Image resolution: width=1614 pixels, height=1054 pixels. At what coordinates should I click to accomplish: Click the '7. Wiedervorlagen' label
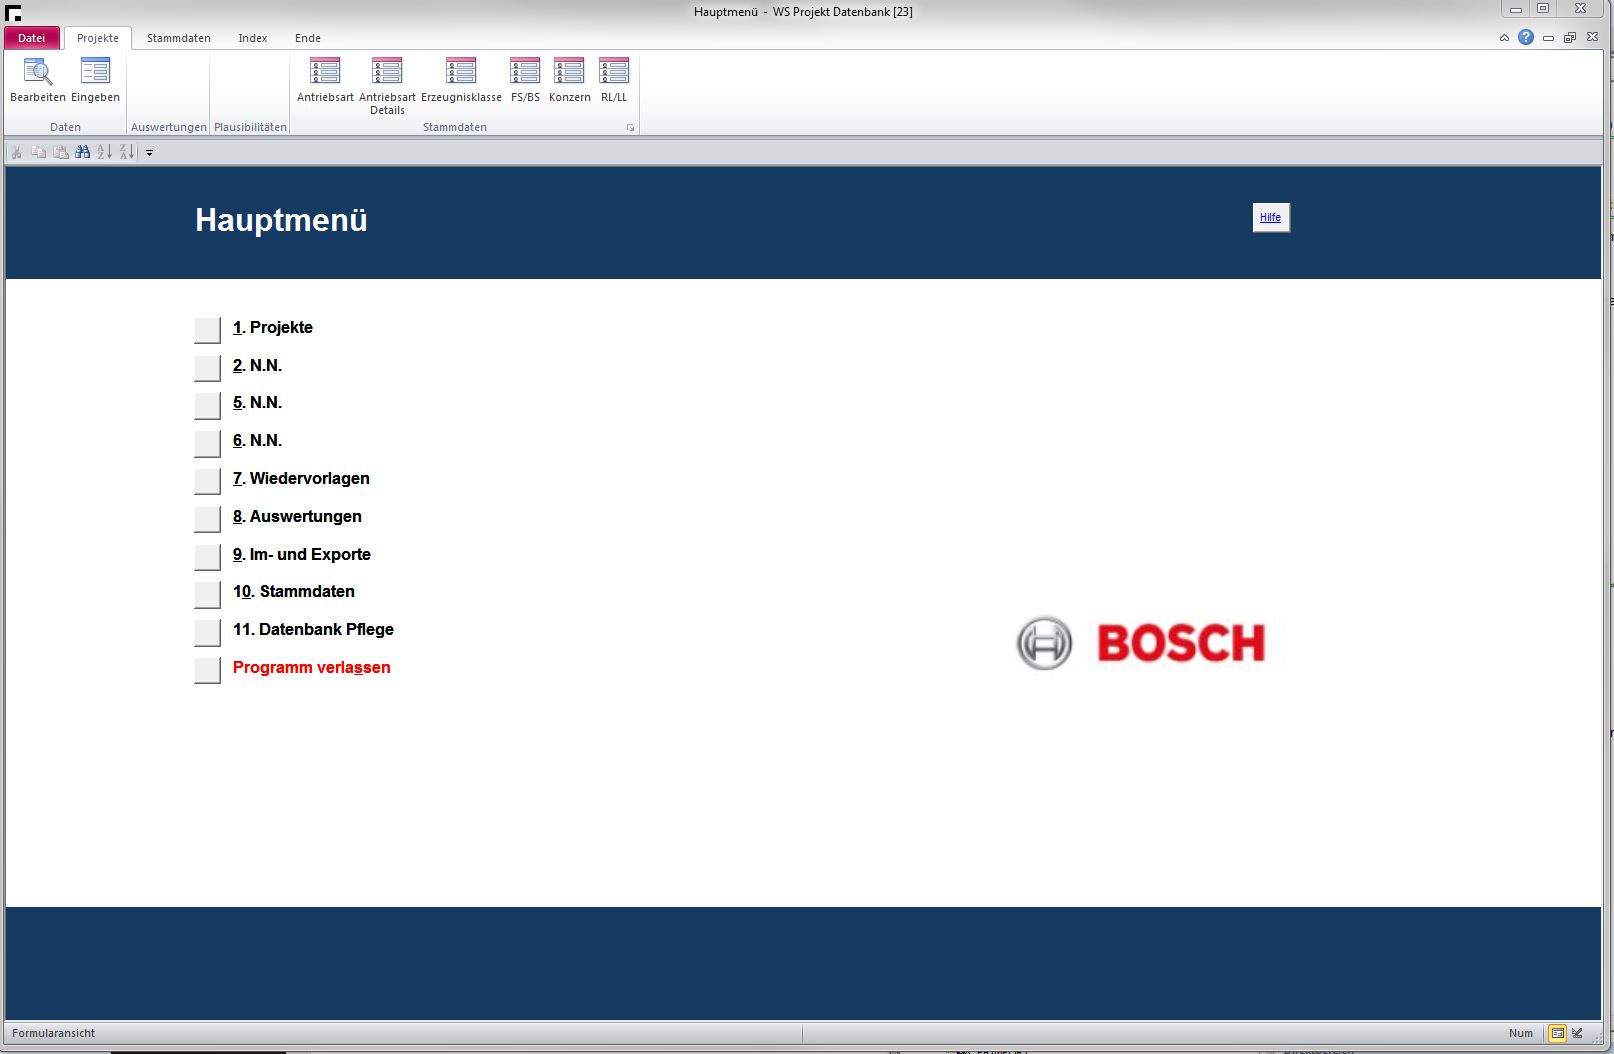[301, 478]
